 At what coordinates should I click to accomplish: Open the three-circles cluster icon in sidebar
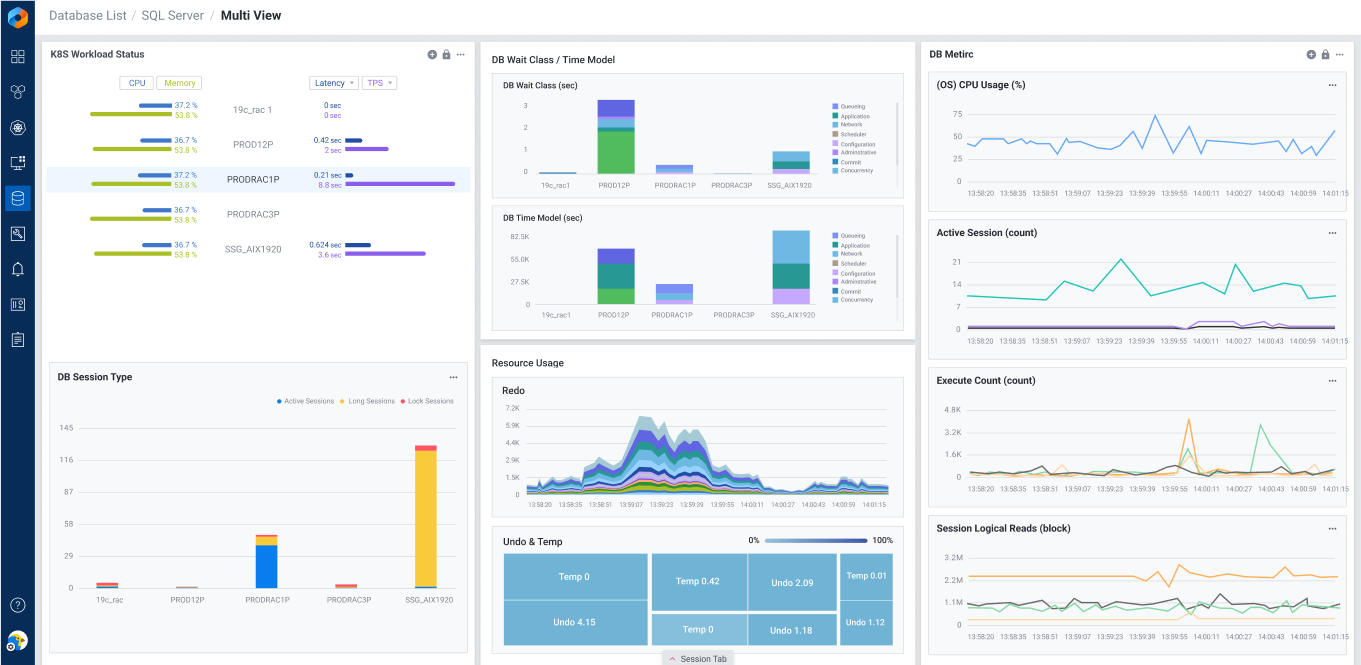tap(17, 92)
